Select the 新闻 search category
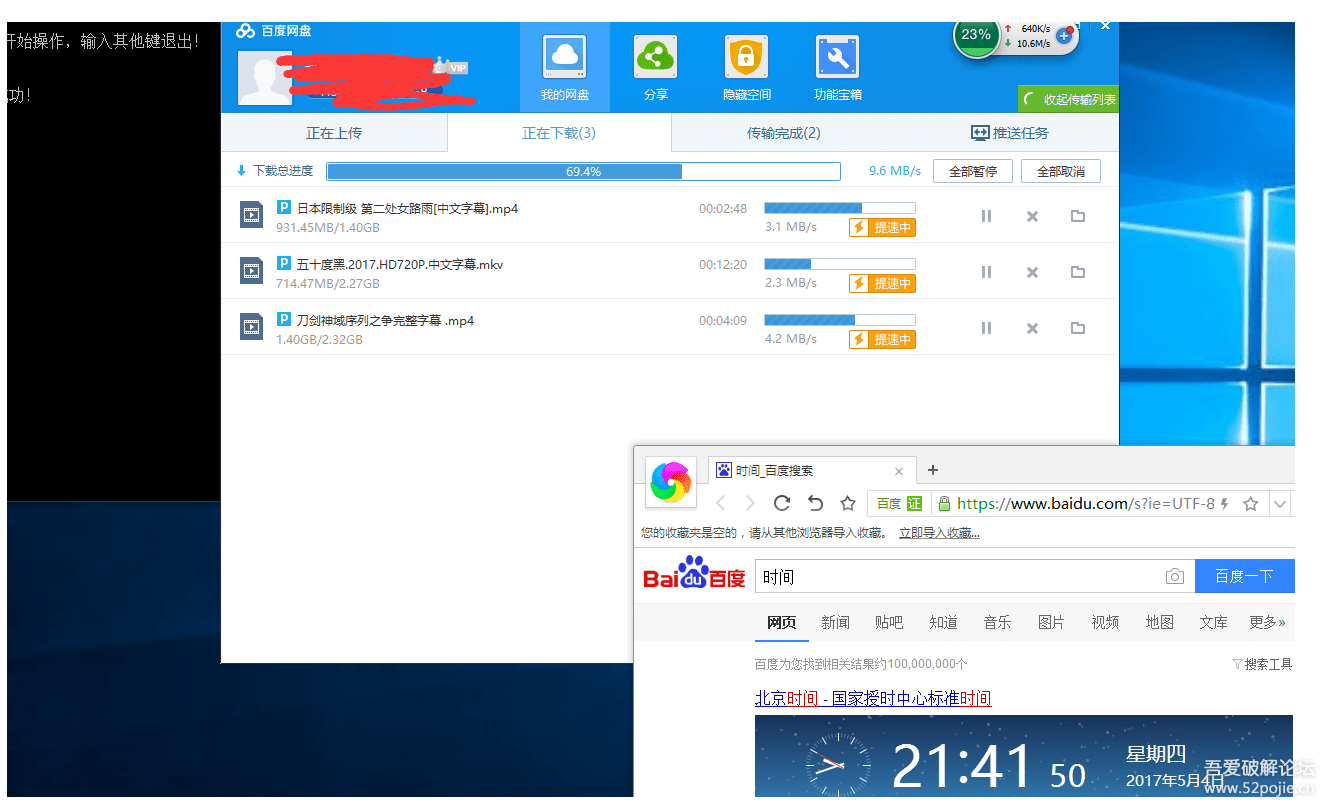This screenshot has width=1324, height=805. pos(835,622)
